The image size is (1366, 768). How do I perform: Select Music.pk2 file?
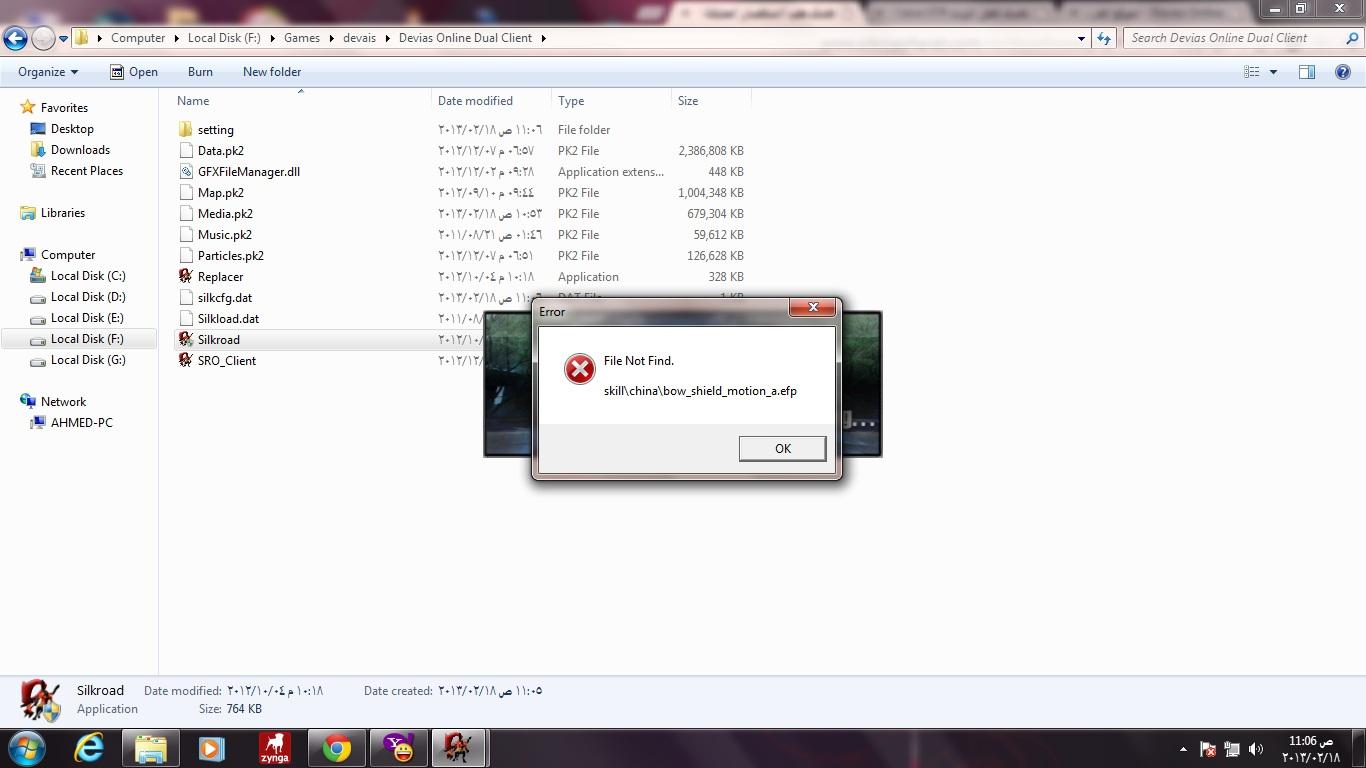[x=224, y=235]
